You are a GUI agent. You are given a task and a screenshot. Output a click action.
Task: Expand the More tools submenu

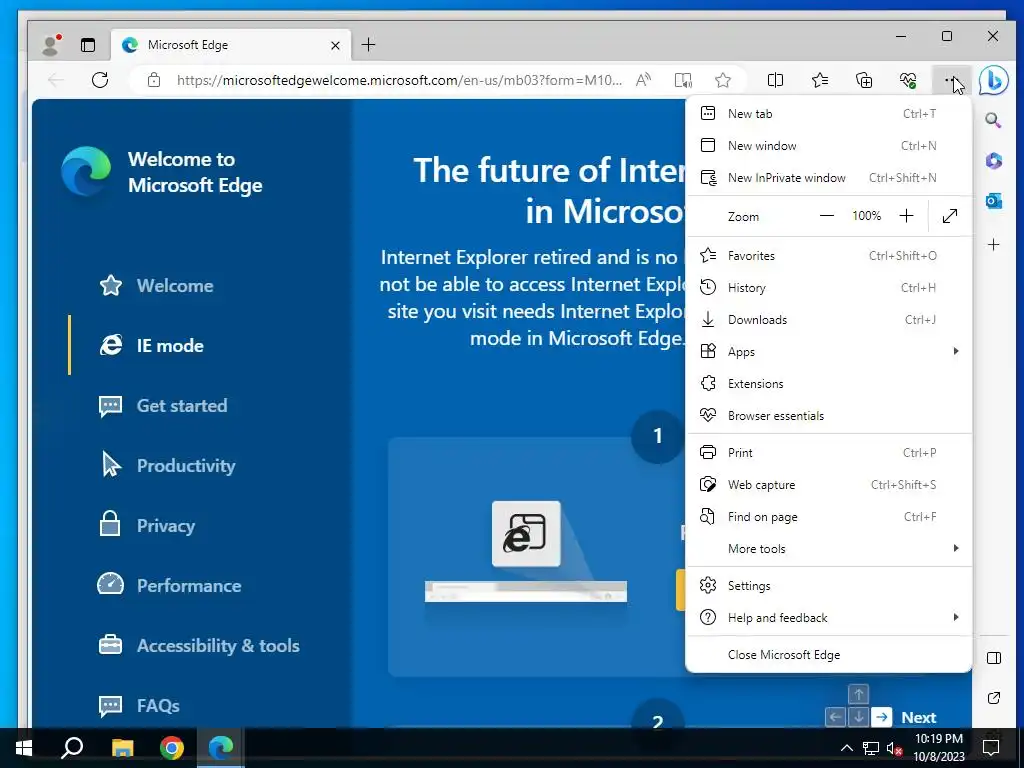pos(828,549)
